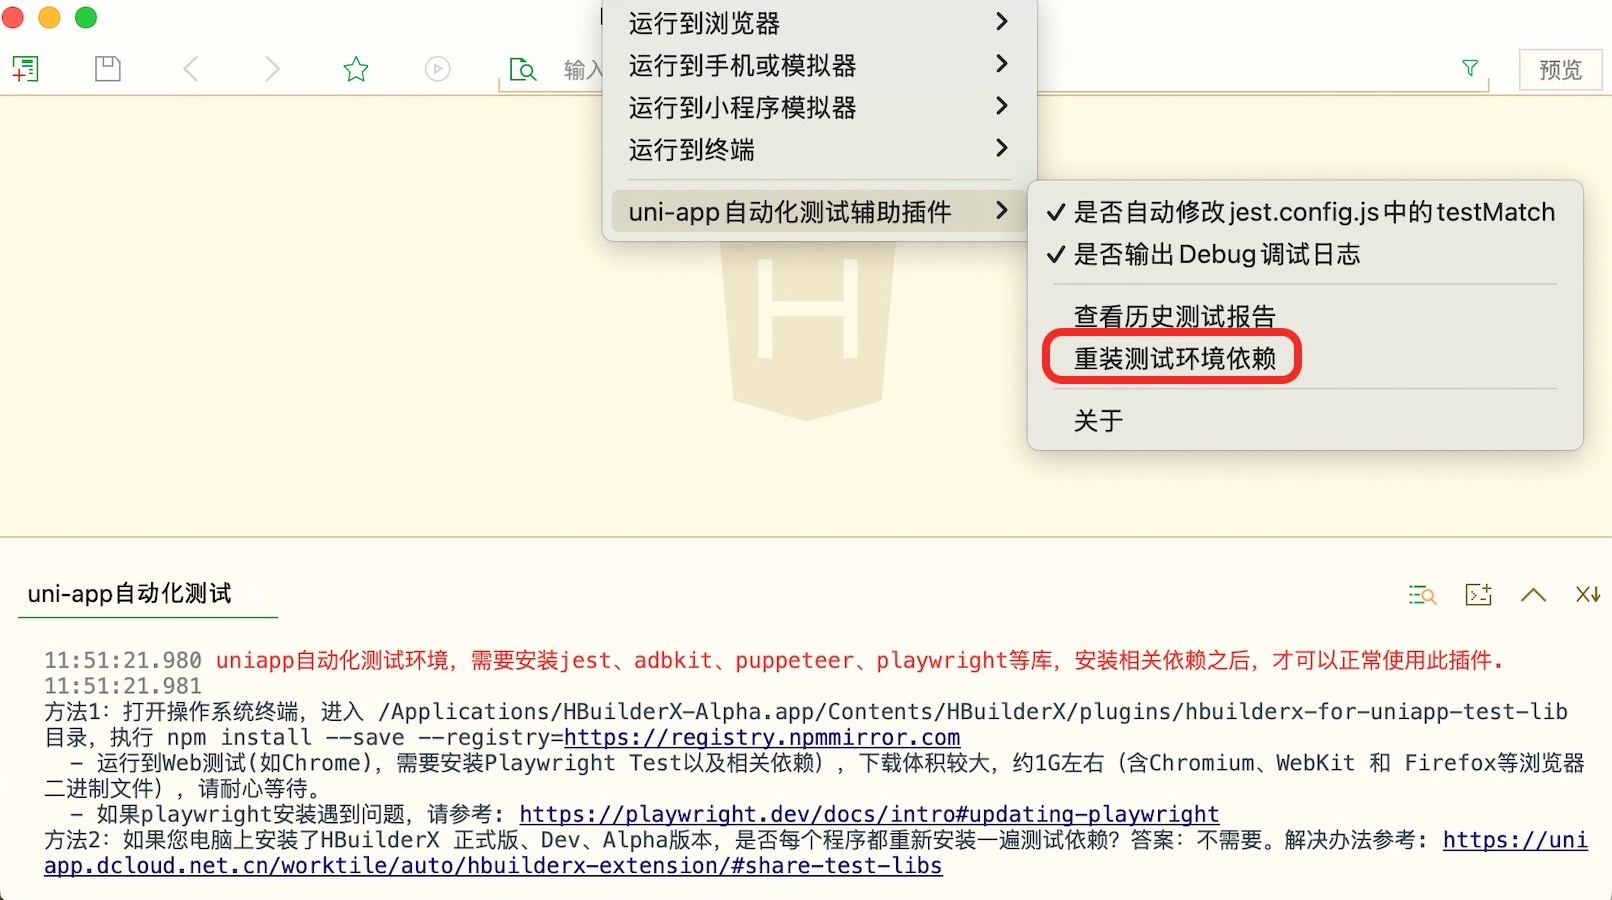Click the console log search icon
This screenshot has width=1612, height=900.
[1422, 595]
